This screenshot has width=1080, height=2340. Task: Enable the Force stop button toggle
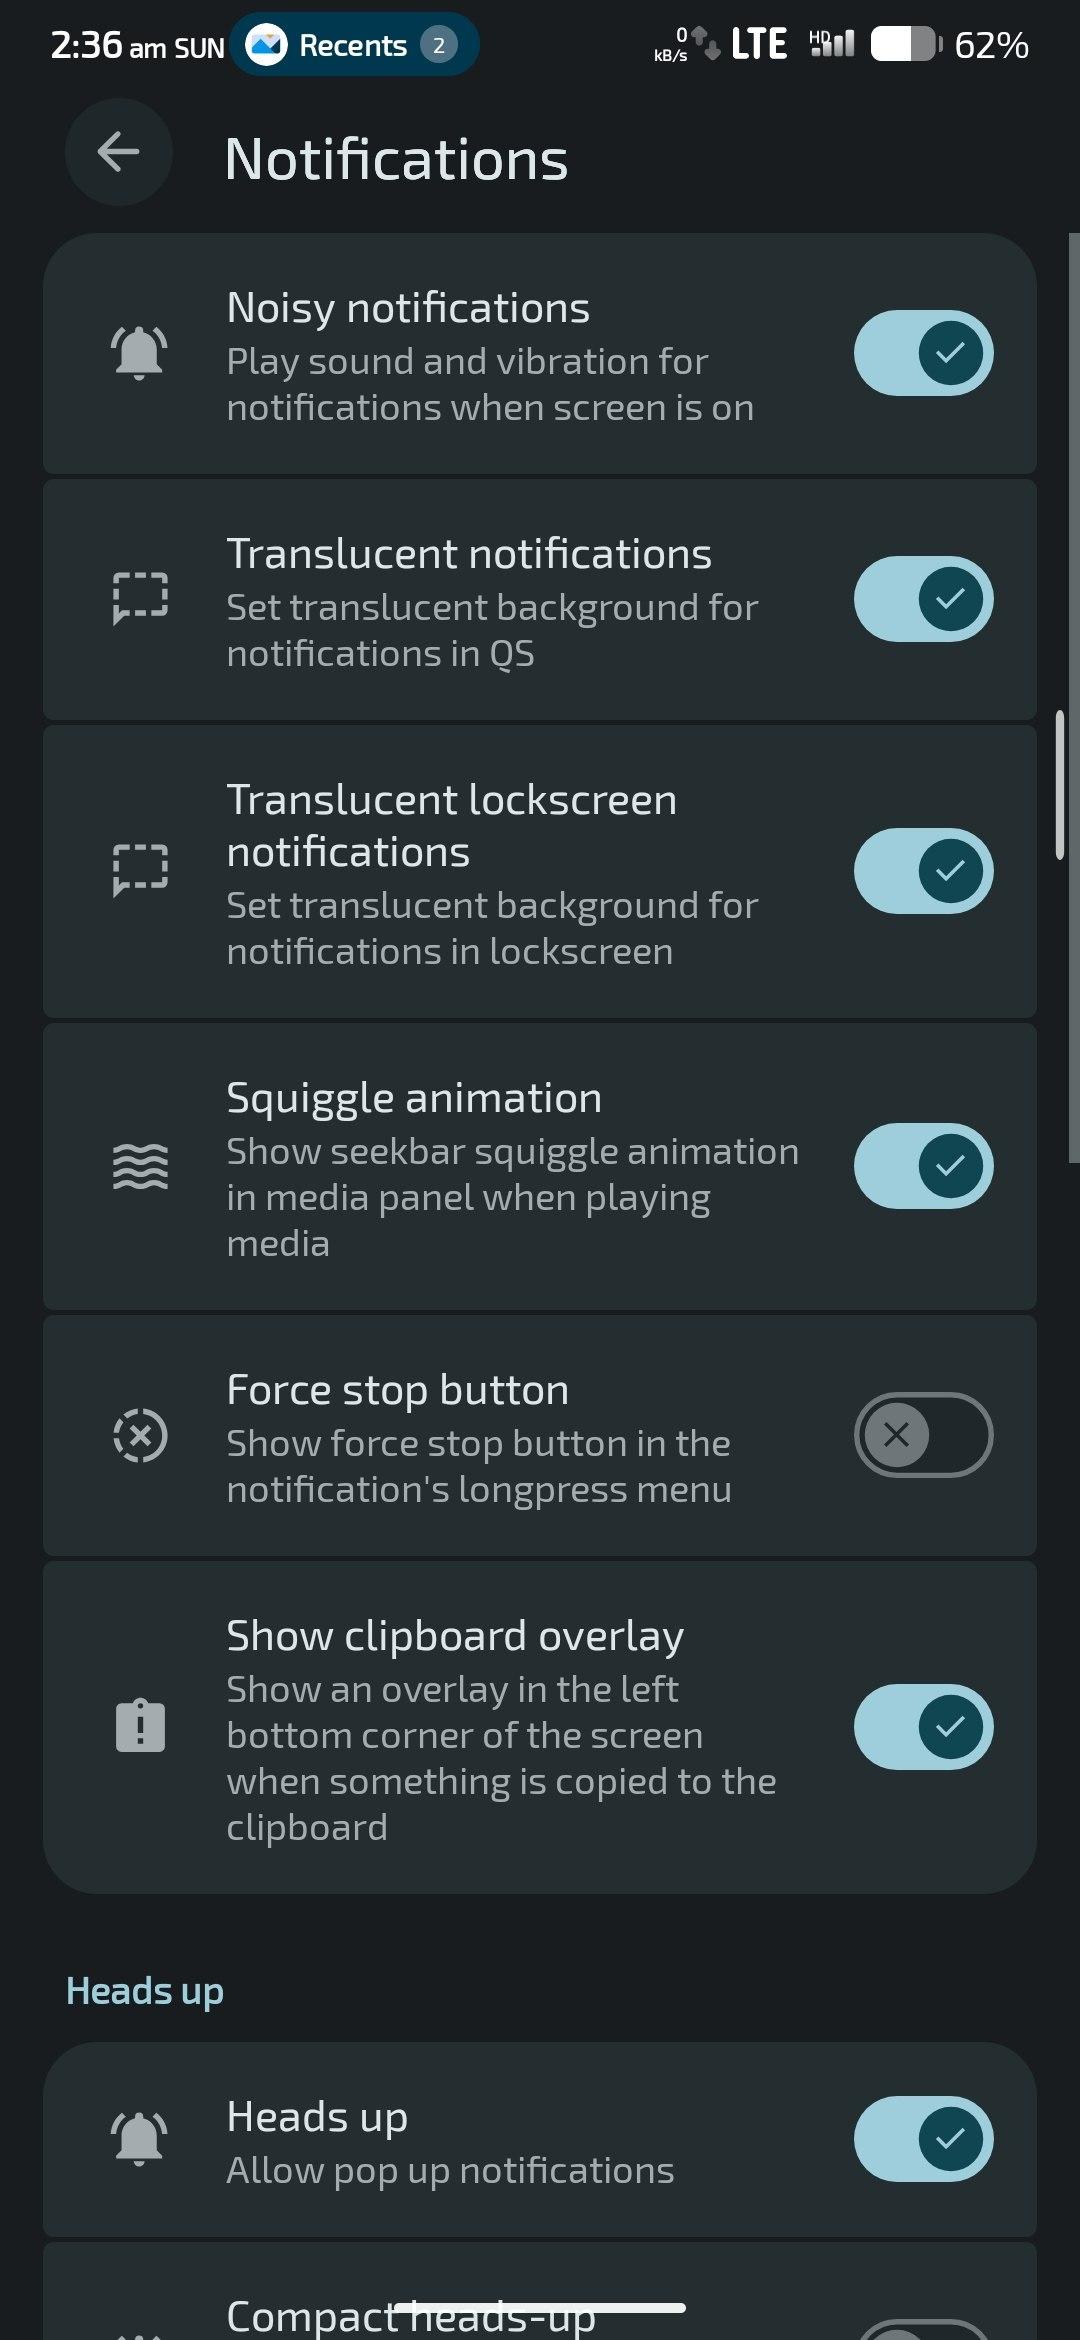tap(923, 1435)
